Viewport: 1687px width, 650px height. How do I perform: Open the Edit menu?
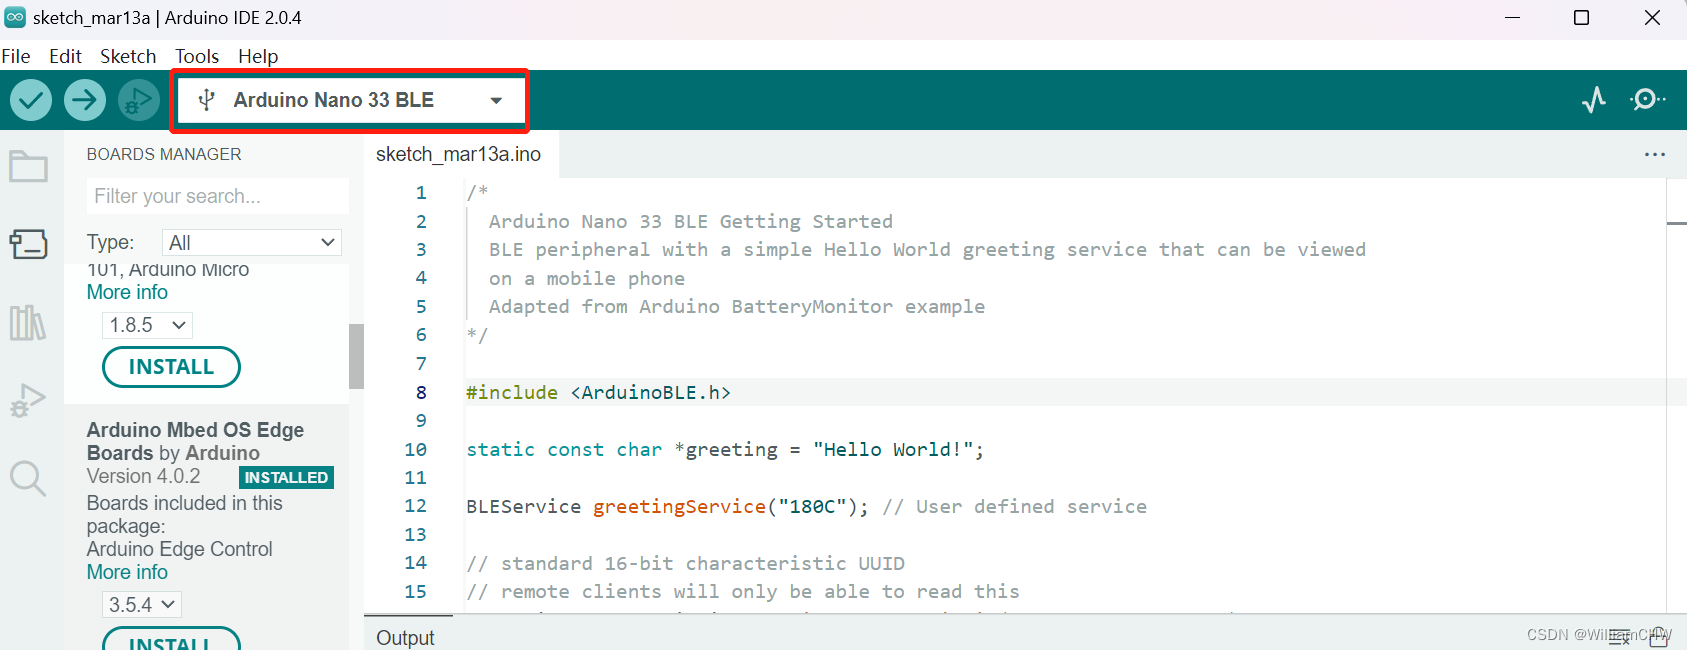pos(65,56)
